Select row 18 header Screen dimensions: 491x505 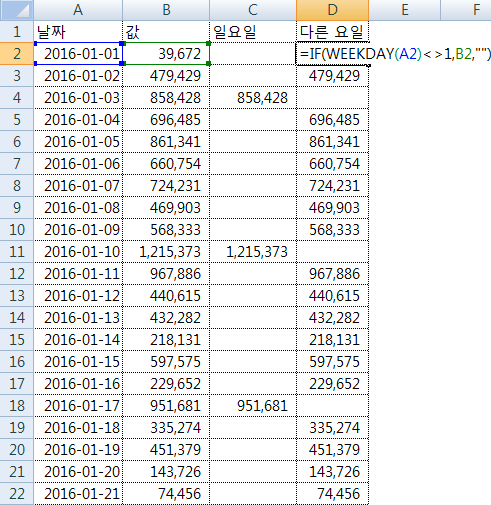point(17,406)
